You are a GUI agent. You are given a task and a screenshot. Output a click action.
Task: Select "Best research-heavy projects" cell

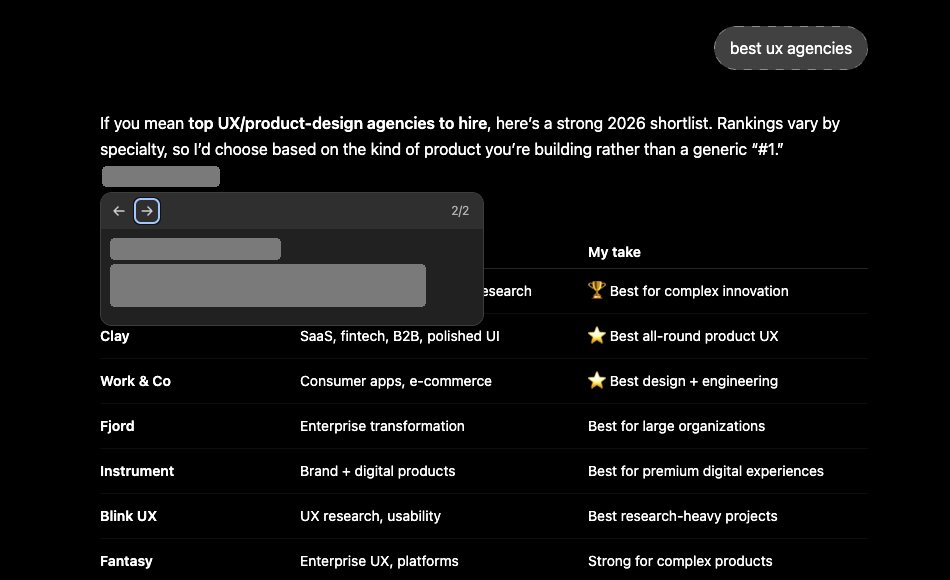click(x=682, y=516)
